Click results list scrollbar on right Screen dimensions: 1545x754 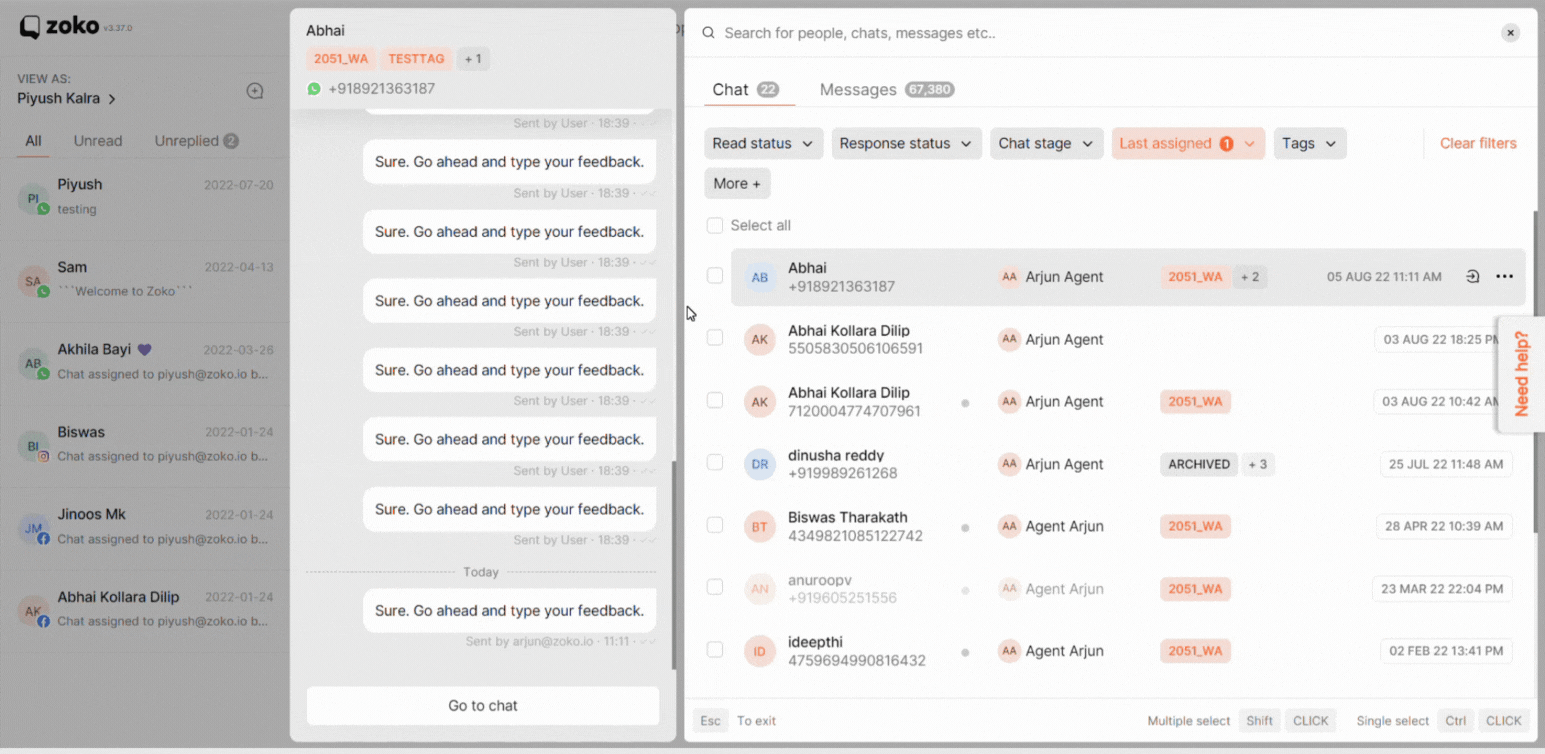[x=1538, y=372]
